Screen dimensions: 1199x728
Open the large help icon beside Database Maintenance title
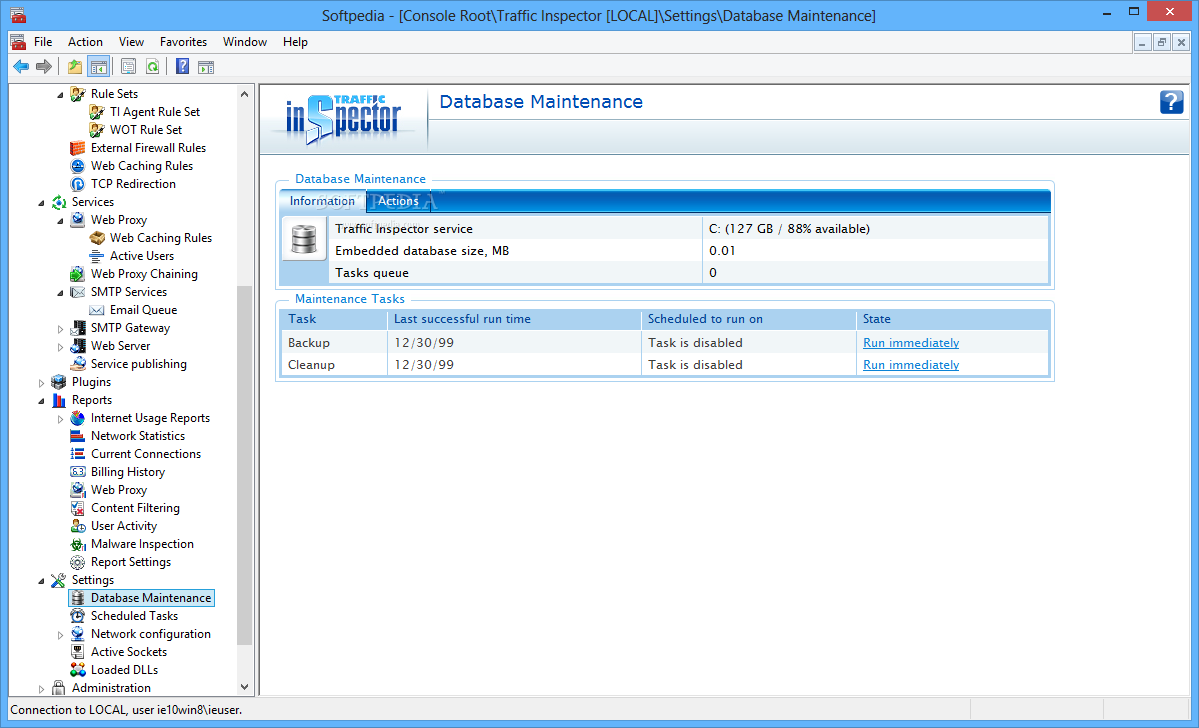point(1171,102)
